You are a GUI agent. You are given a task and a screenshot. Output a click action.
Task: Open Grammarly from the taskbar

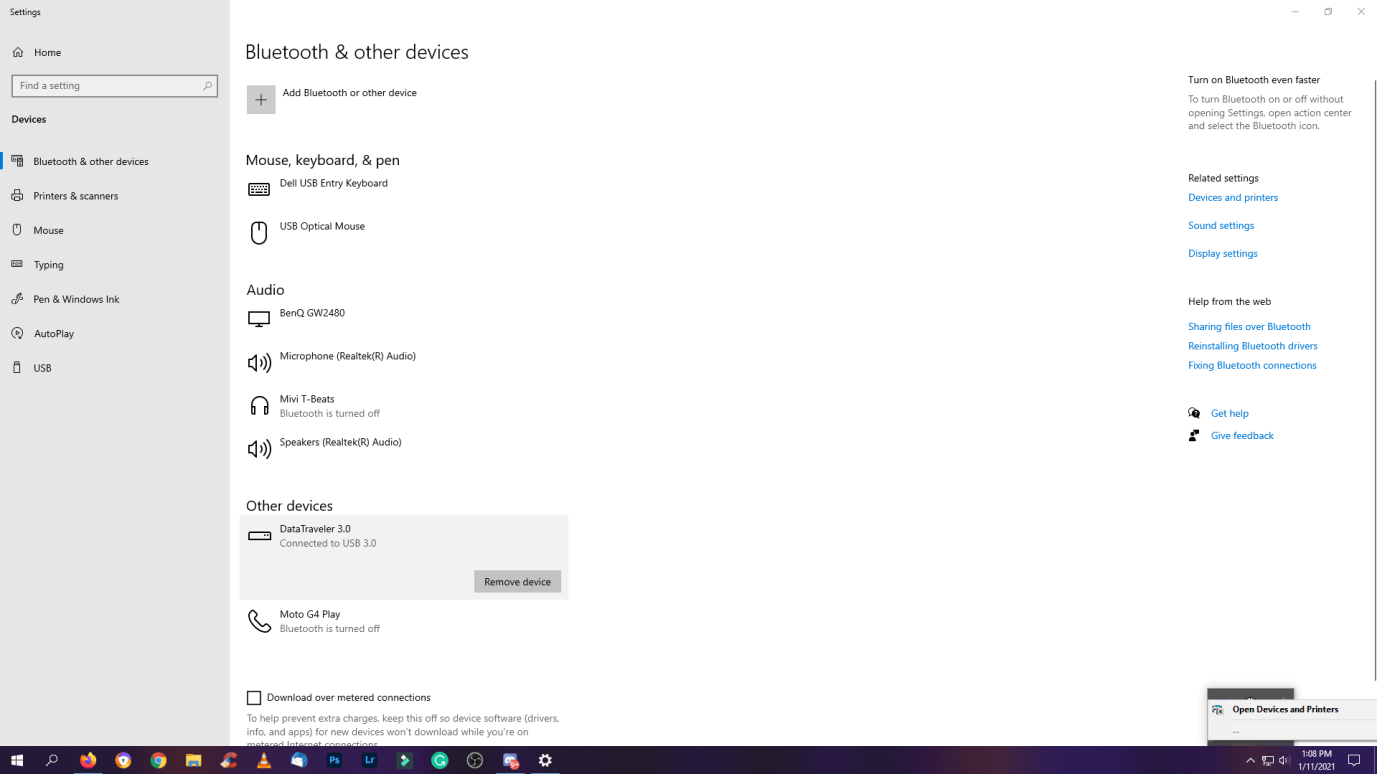point(440,761)
